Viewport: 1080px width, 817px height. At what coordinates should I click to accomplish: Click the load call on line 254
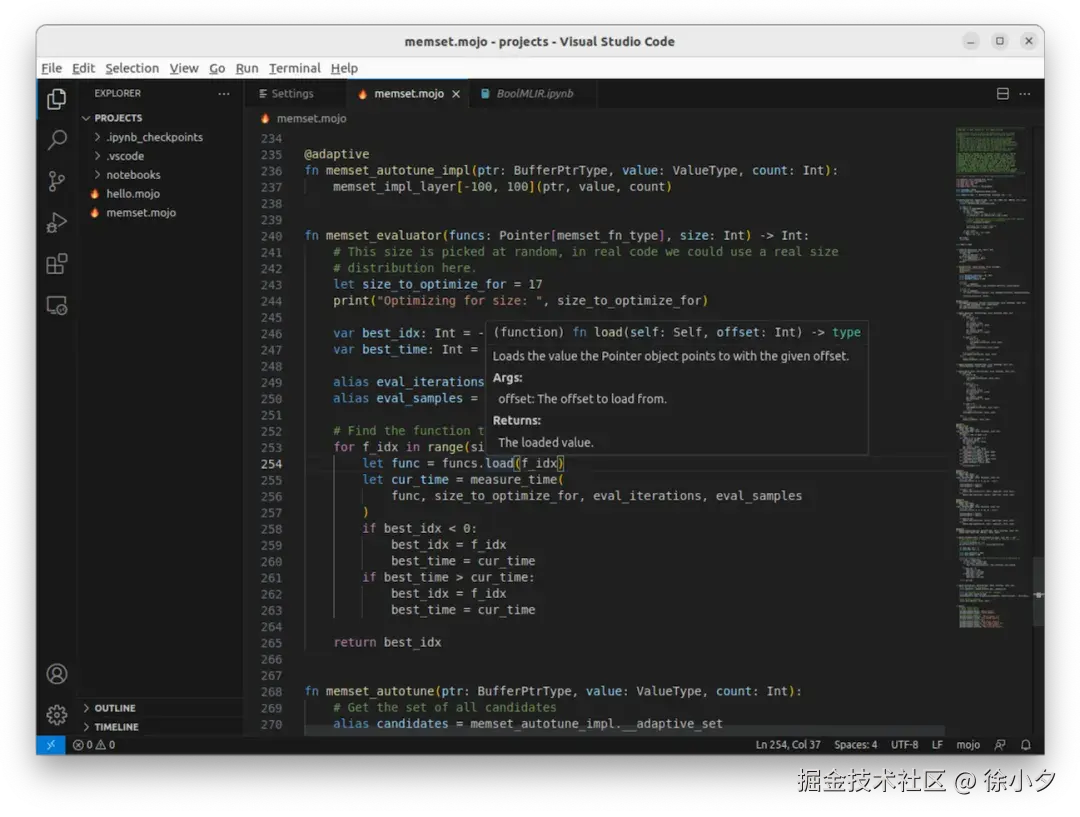(499, 464)
